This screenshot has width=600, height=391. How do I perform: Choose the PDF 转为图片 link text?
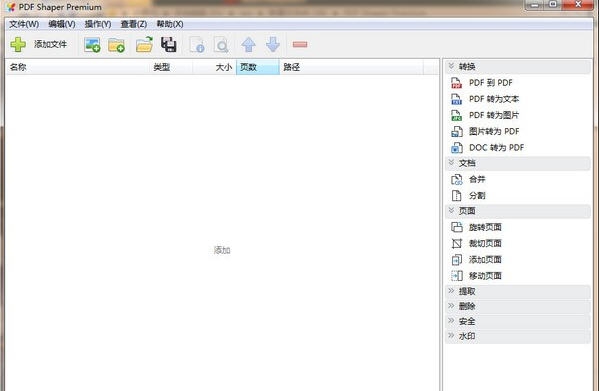[494, 115]
